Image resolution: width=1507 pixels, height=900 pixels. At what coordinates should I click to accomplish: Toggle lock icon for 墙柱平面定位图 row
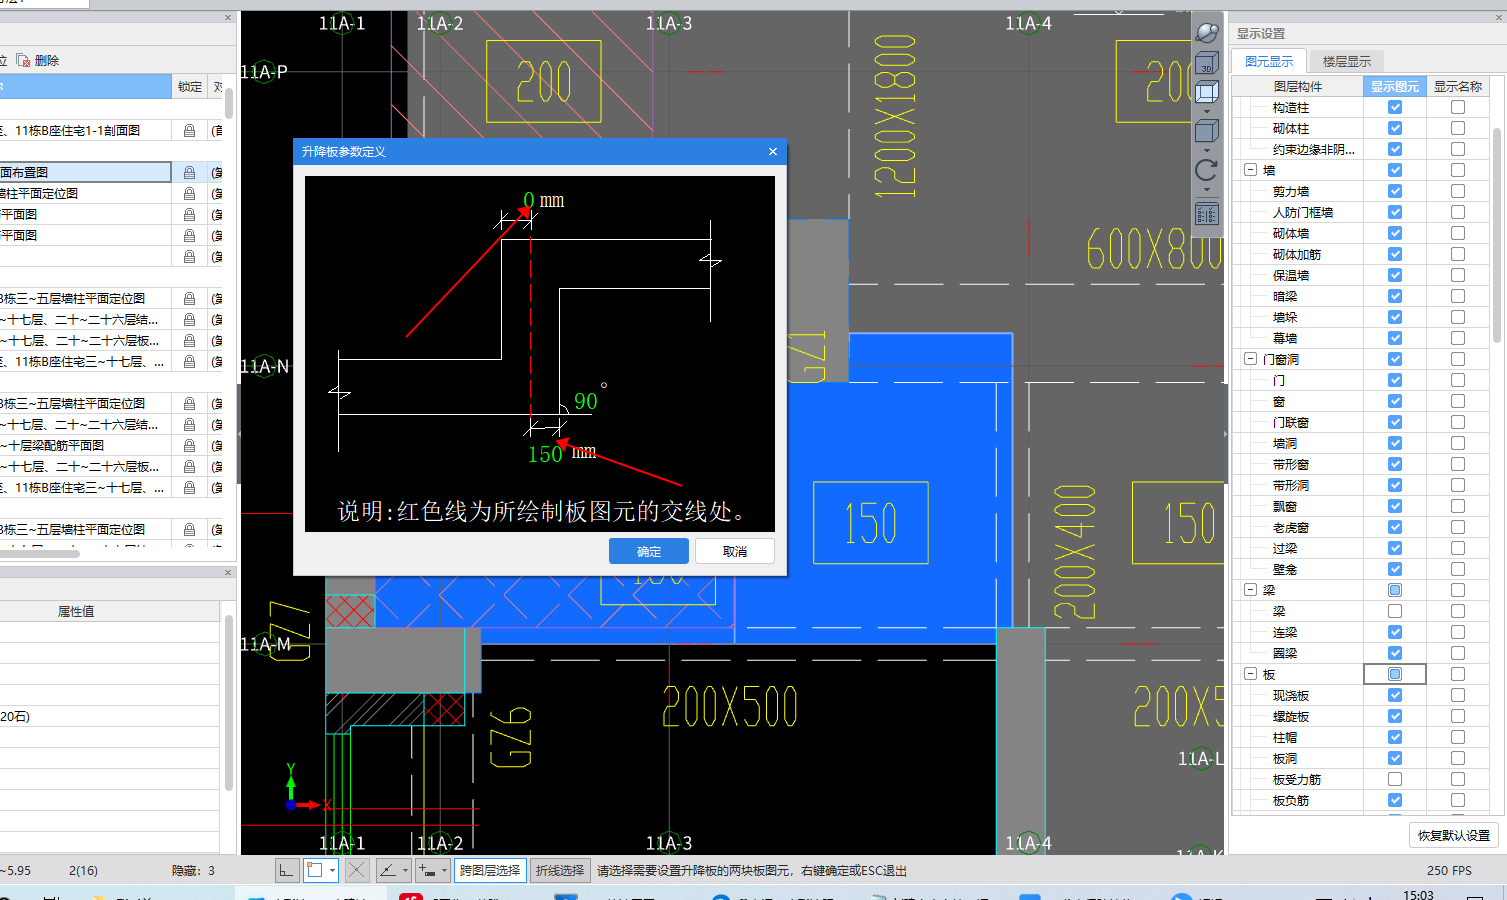[x=189, y=193]
